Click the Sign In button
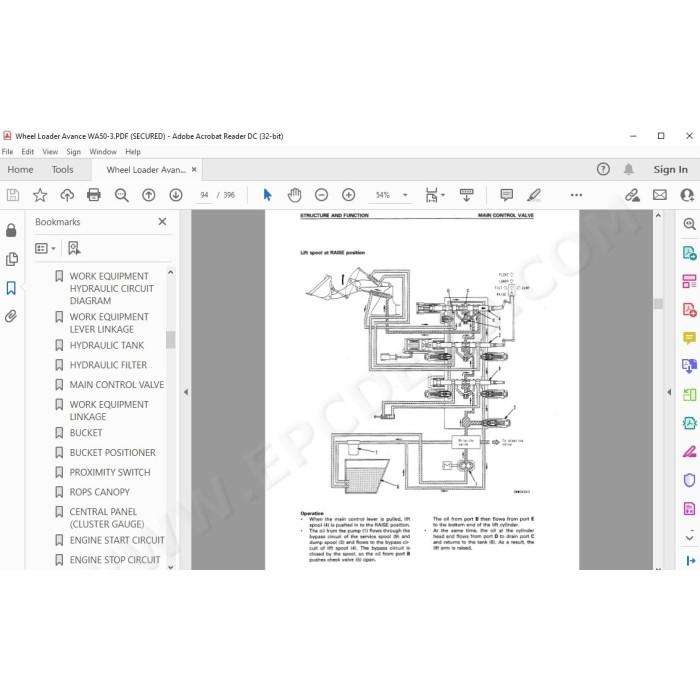The width and height of the screenshot is (700, 700). [x=670, y=170]
